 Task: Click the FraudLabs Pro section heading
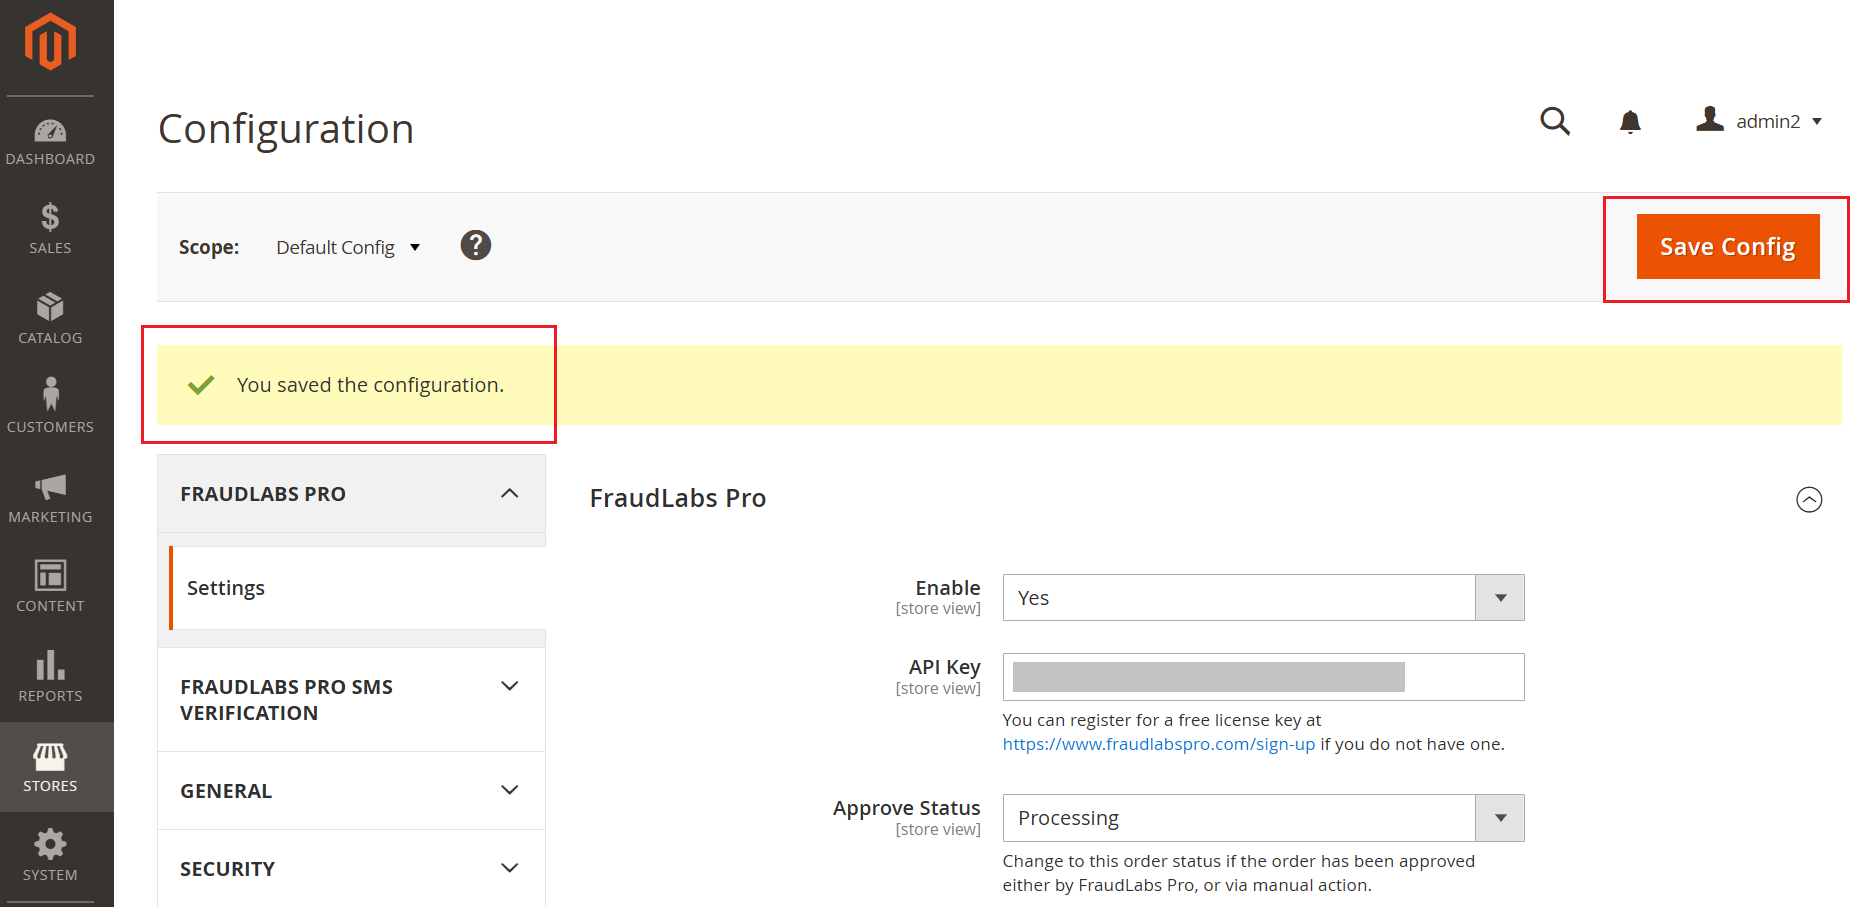[678, 498]
